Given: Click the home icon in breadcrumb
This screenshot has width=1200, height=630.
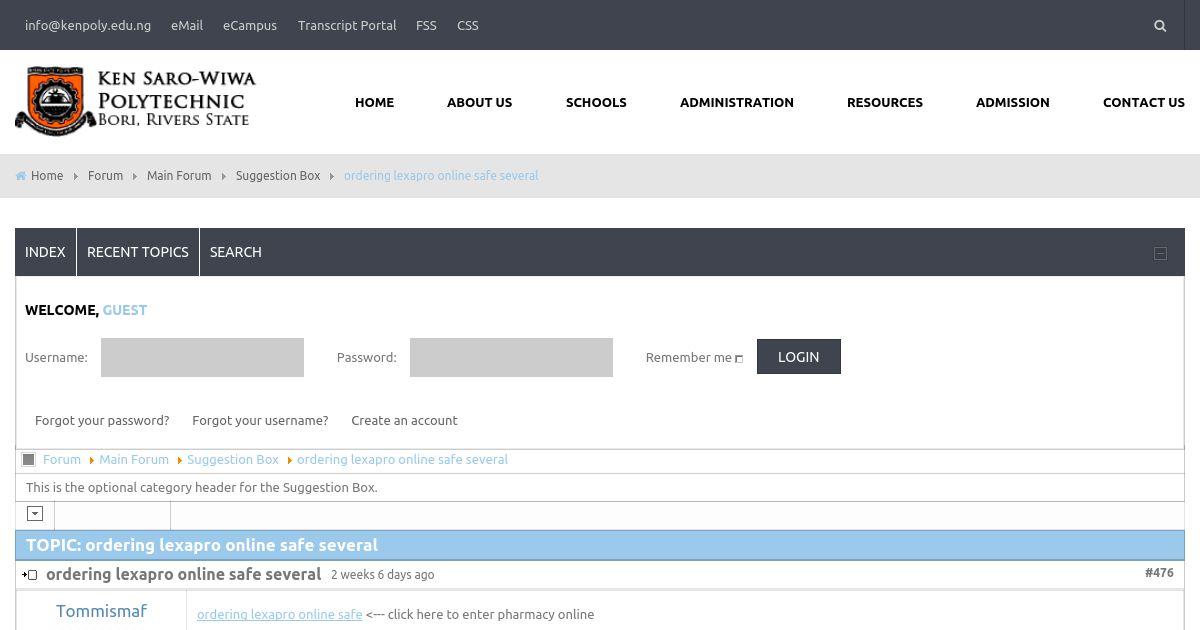Looking at the screenshot, I should [21, 176].
